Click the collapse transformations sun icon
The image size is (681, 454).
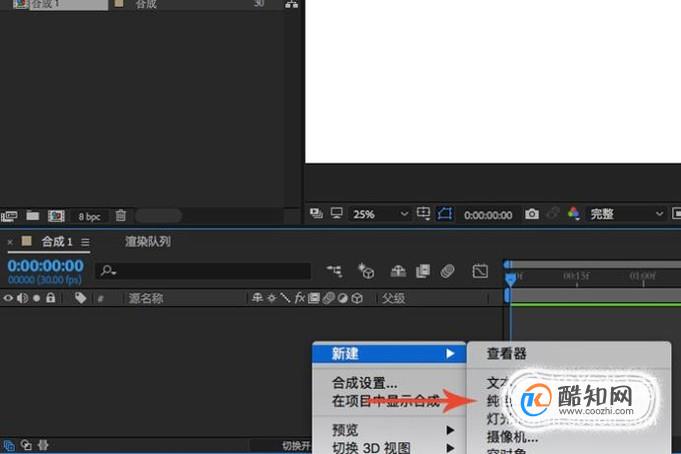click(271, 298)
